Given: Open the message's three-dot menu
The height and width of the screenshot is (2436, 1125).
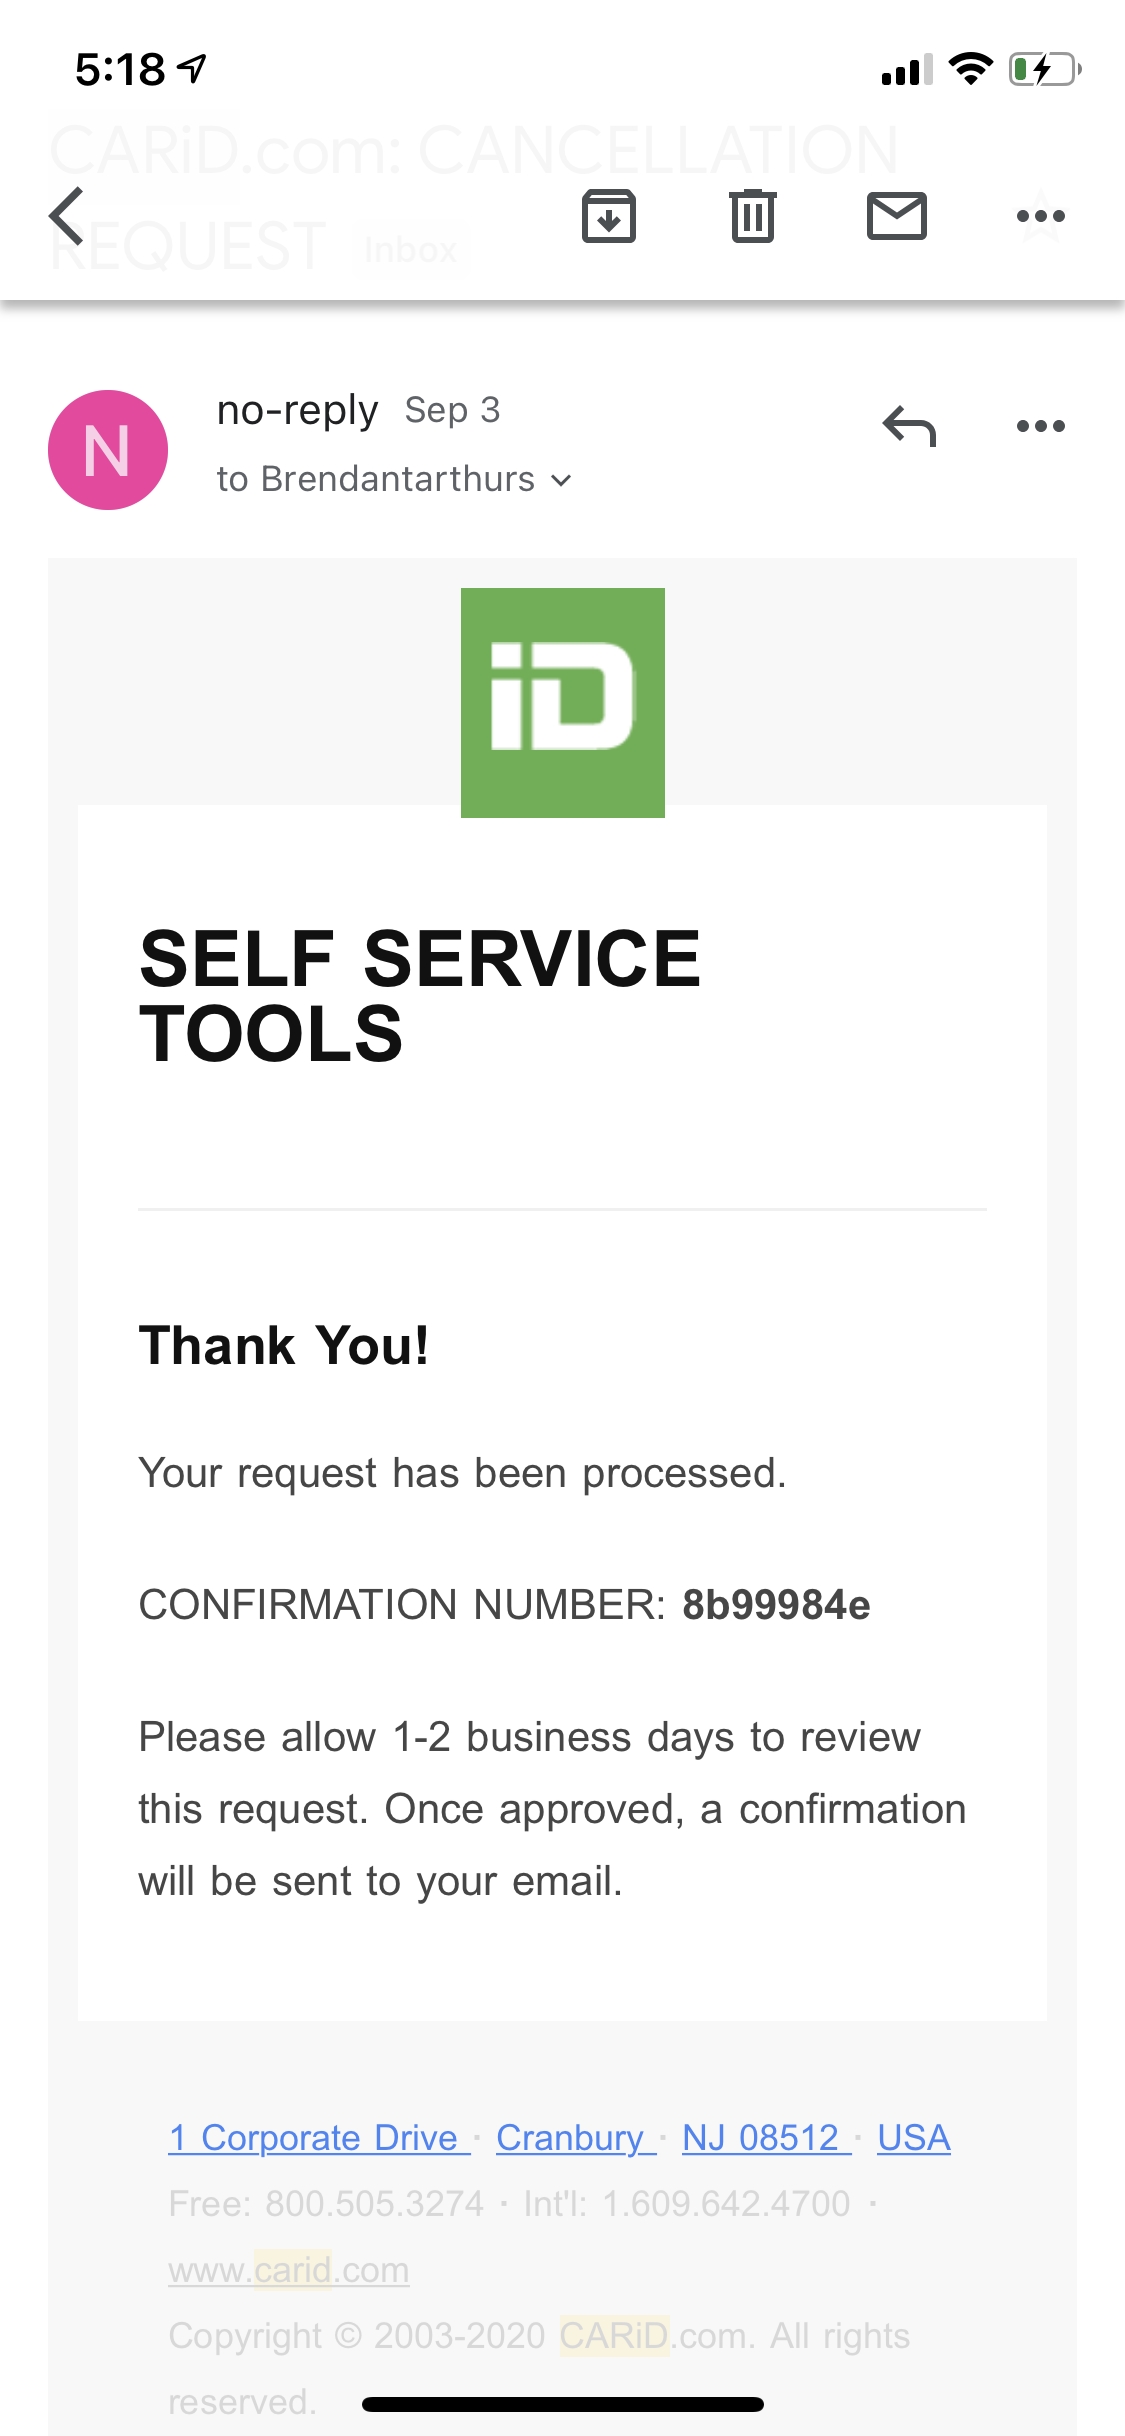Looking at the screenshot, I should pyautogui.click(x=1040, y=425).
